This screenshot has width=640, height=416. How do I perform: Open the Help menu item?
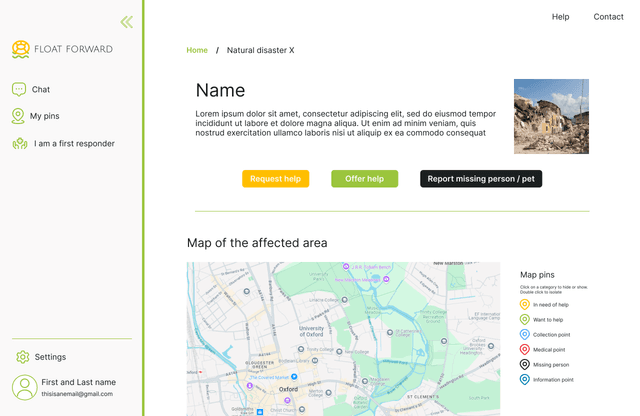tap(560, 17)
